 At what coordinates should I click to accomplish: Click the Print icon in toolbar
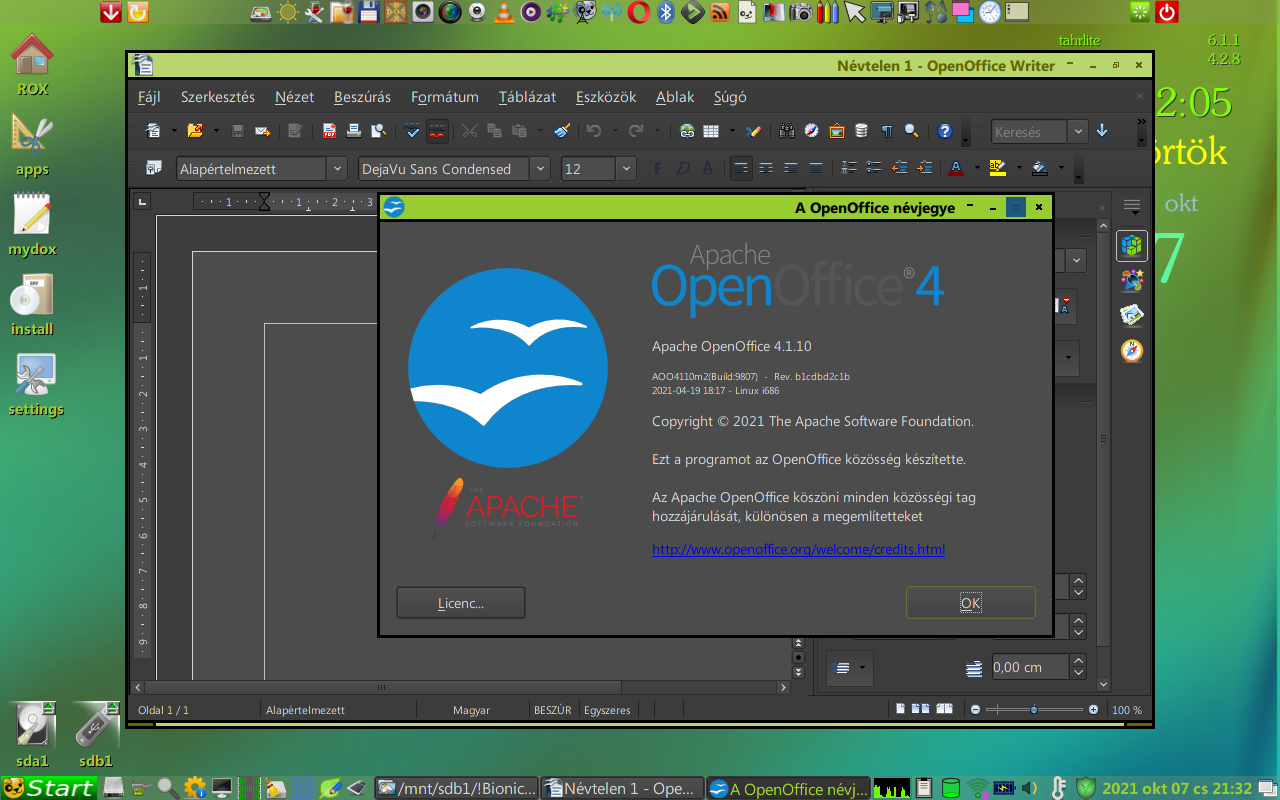coord(353,131)
